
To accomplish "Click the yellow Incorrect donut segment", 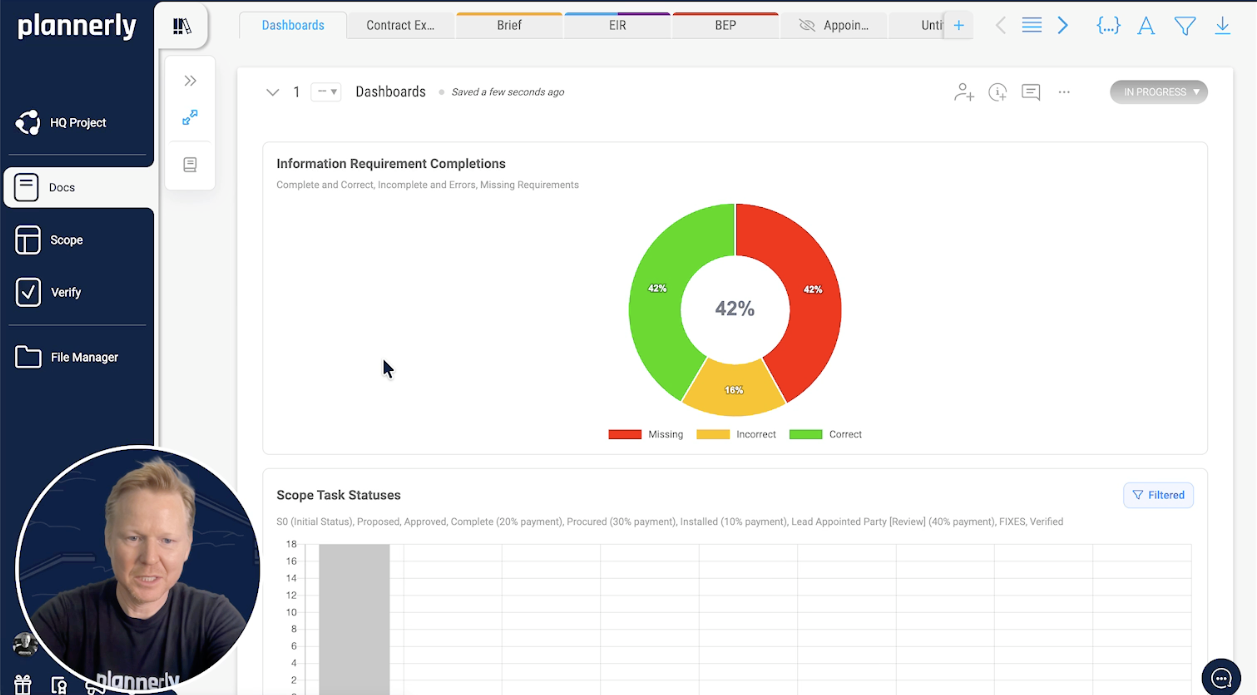I will [x=734, y=392].
